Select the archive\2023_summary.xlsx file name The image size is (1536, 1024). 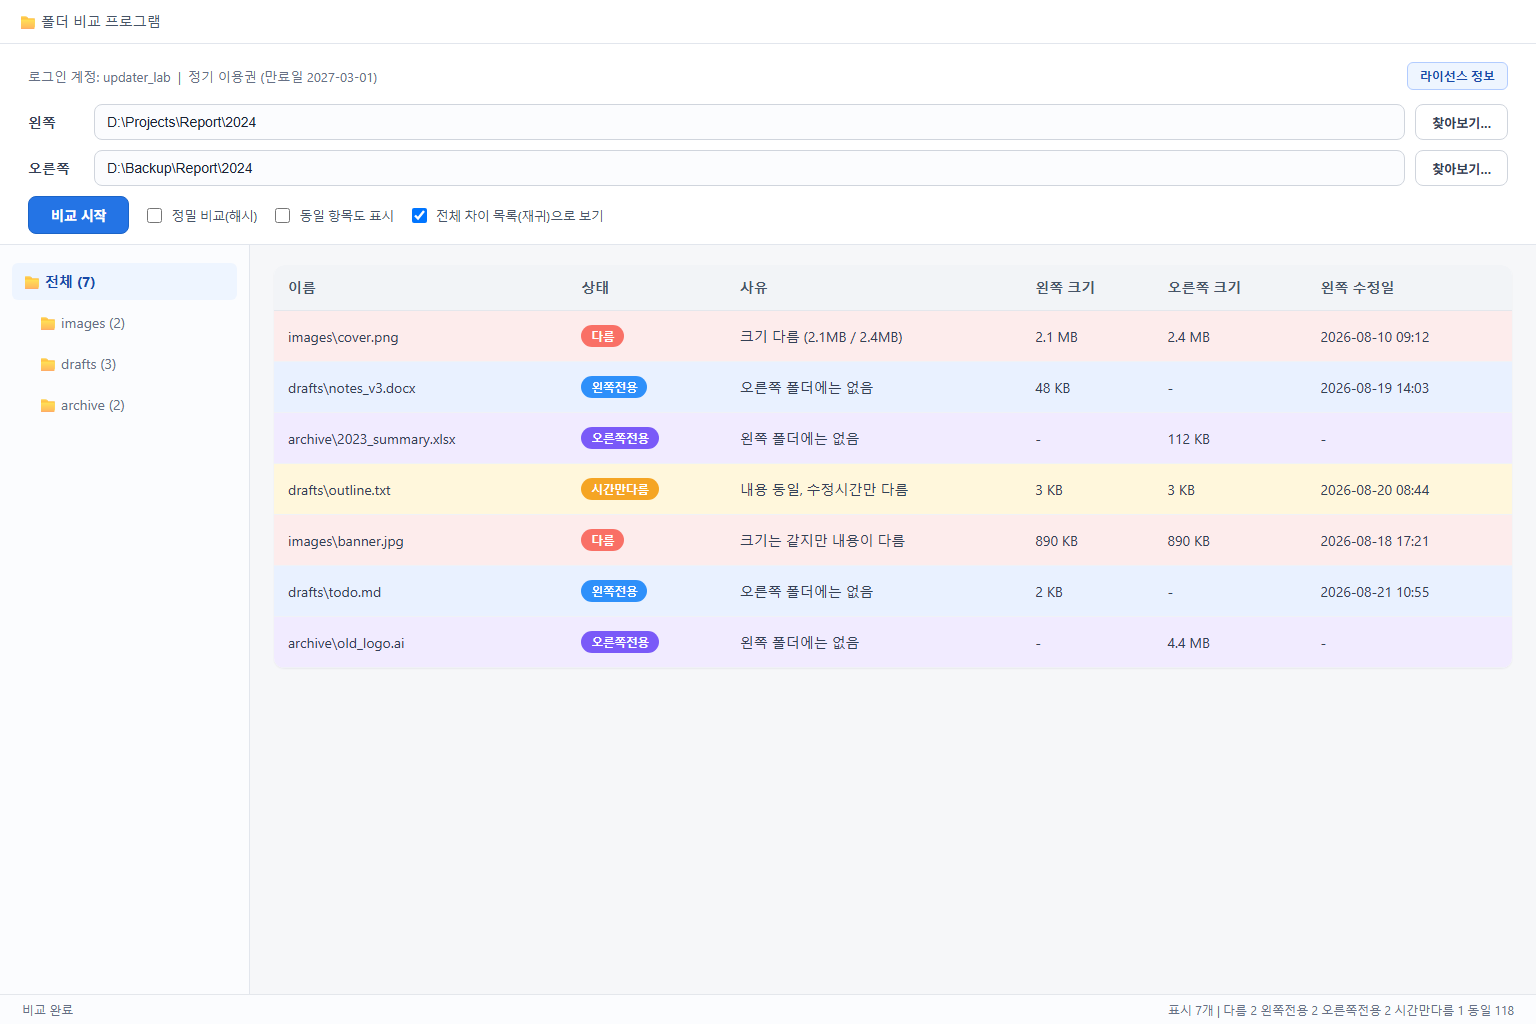(x=372, y=439)
